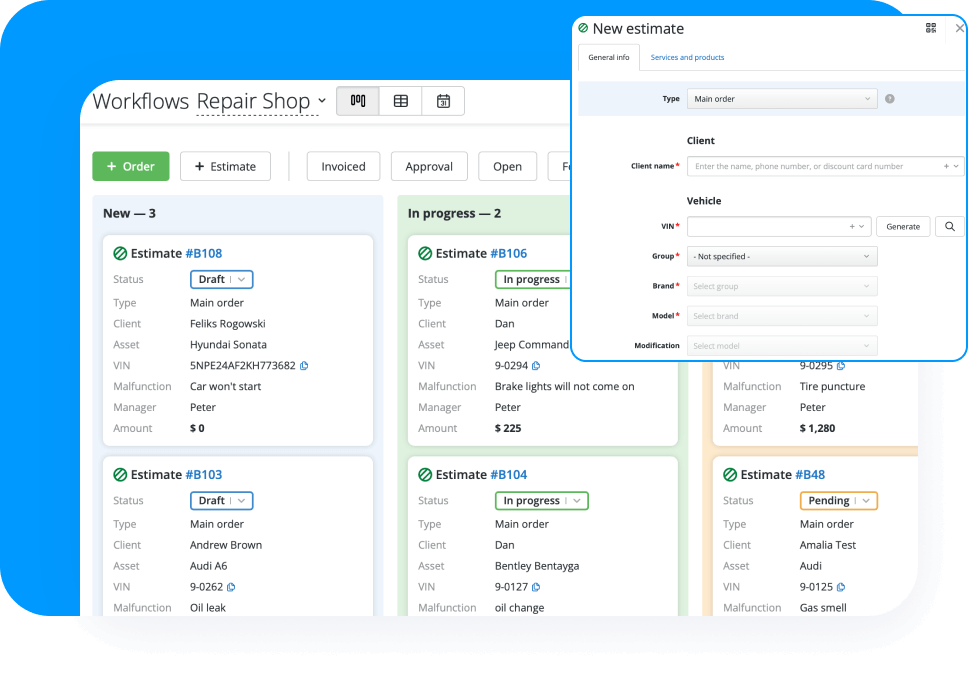Click the green Order button
This screenshot has height=688, width=978.
tap(131, 167)
